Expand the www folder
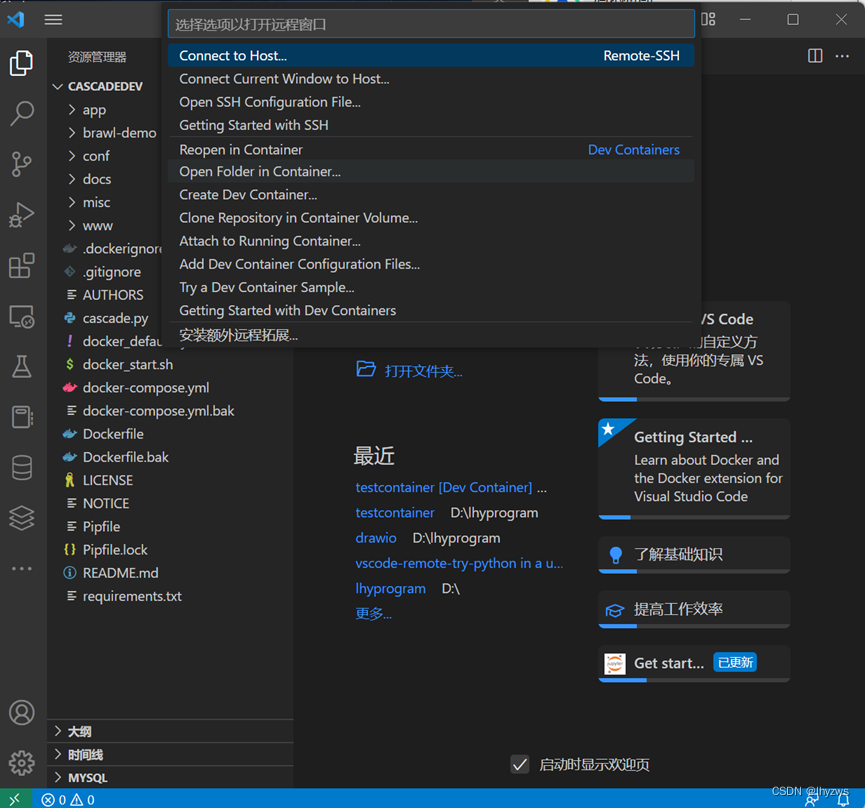 click(x=72, y=226)
